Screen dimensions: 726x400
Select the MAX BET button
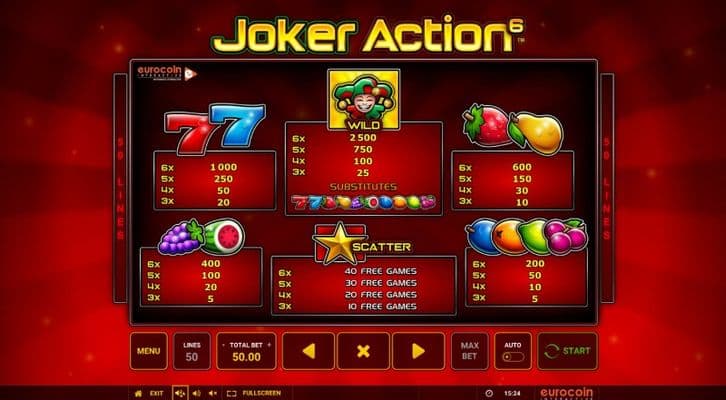point(469,351)
